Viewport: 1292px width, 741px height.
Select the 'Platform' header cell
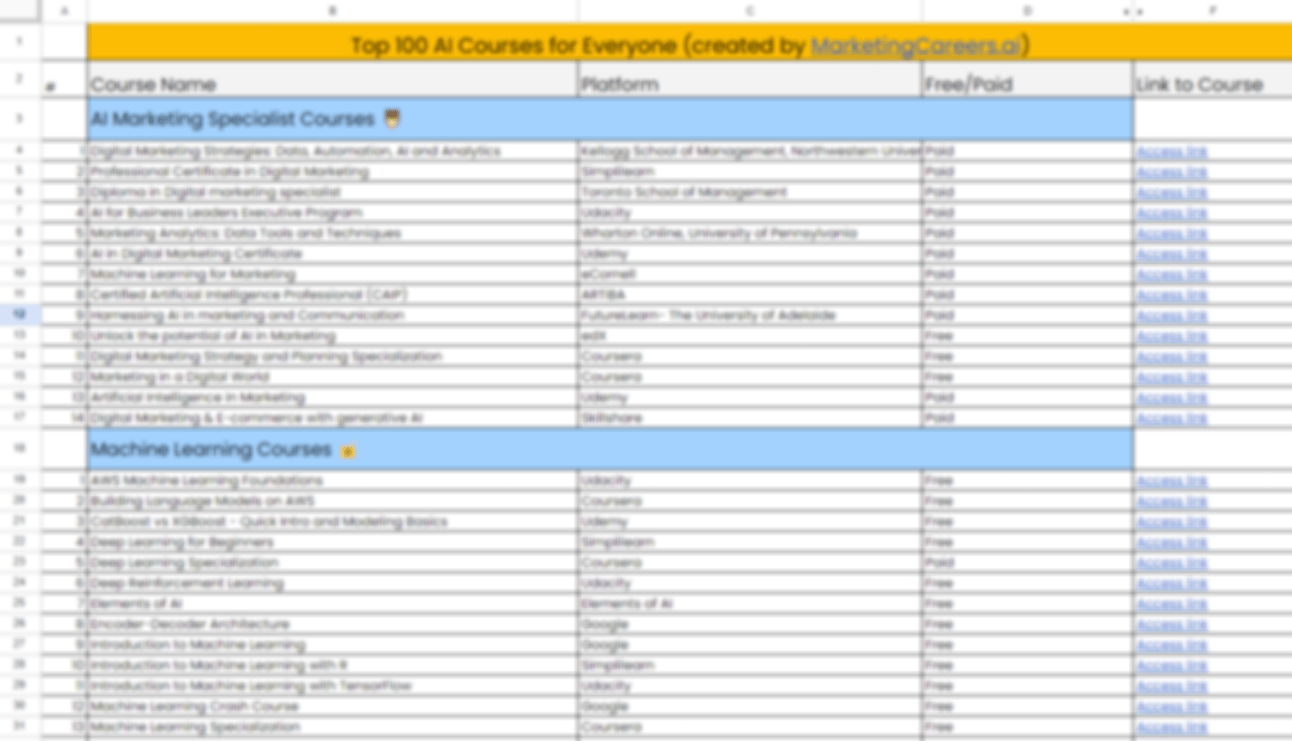750,80
